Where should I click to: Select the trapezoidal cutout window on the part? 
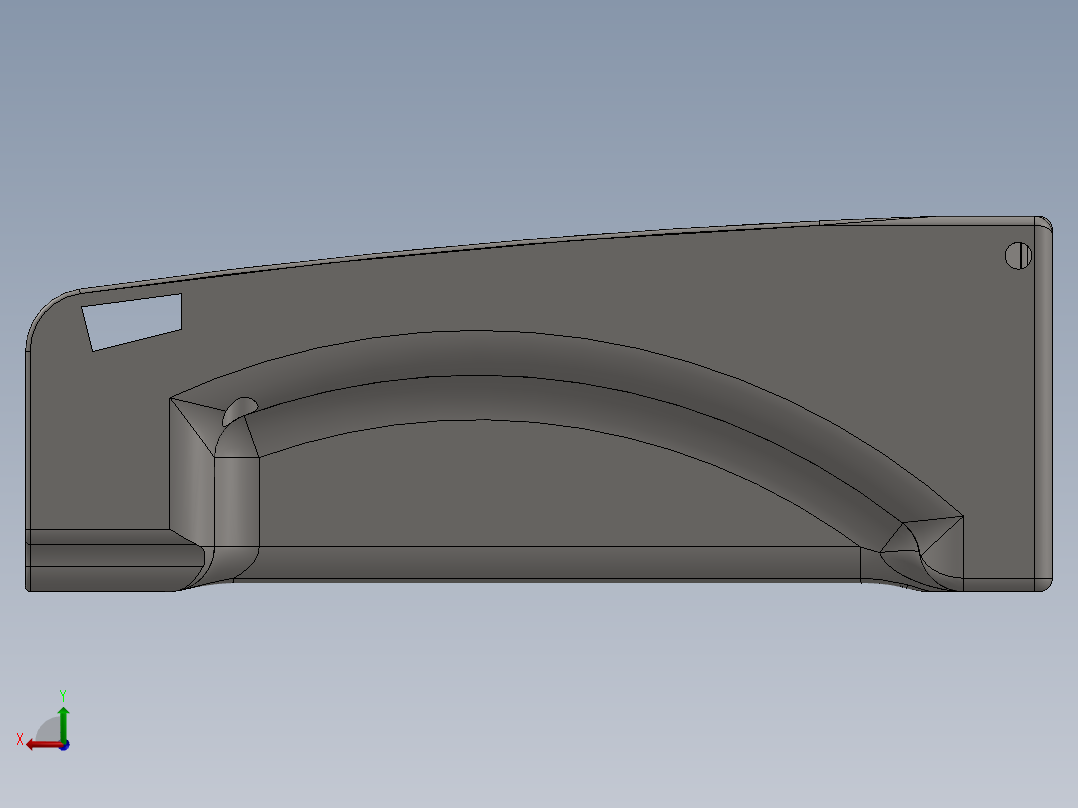[134, 322]
